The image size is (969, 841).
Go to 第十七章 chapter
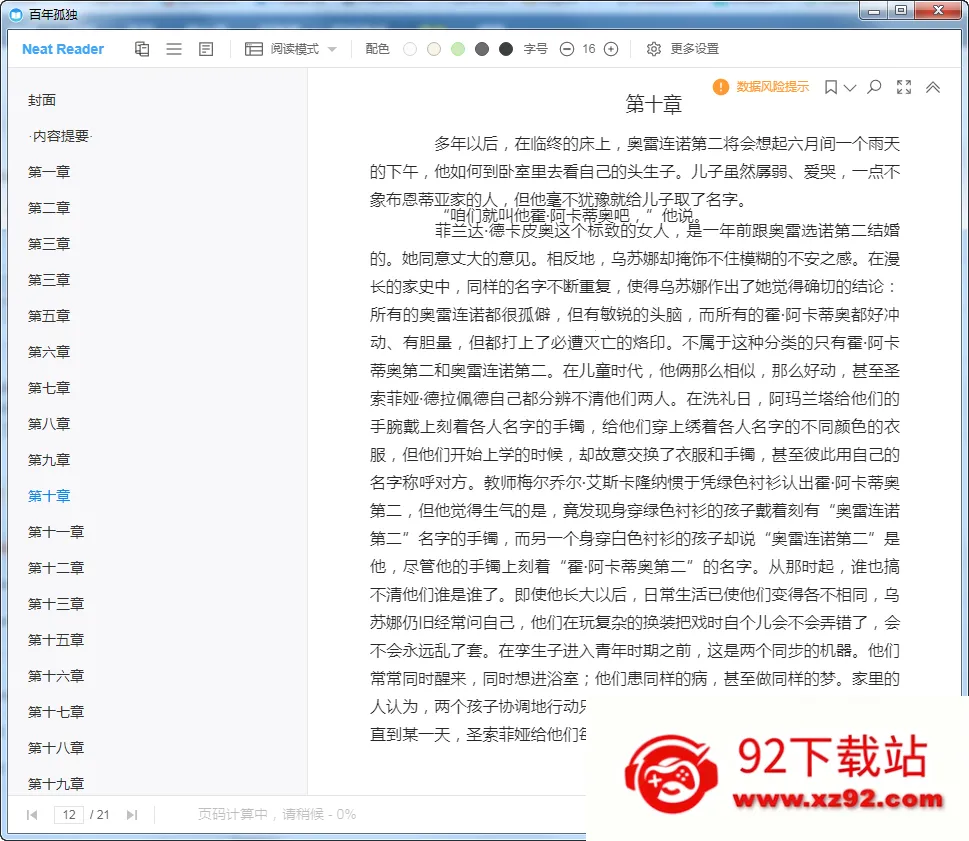tap(56, 711)
